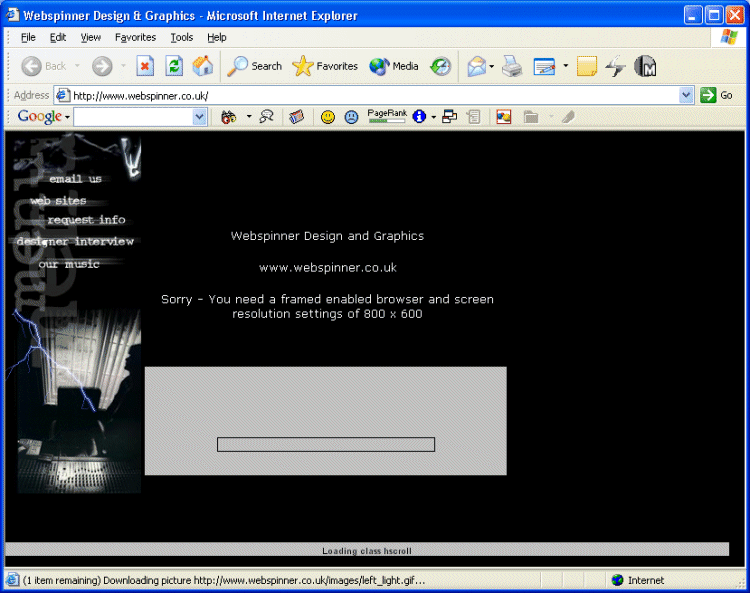Click the Forward navigation arrow
750x593 pixels.
[x=102, y=66]
